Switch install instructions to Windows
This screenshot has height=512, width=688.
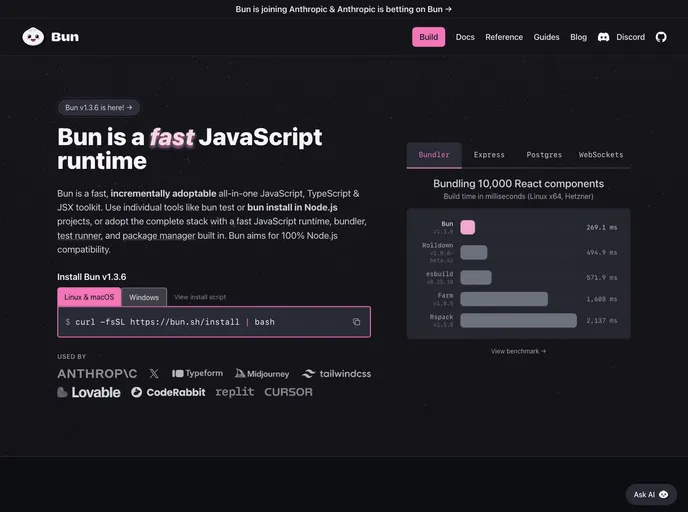tap(144, 297)
